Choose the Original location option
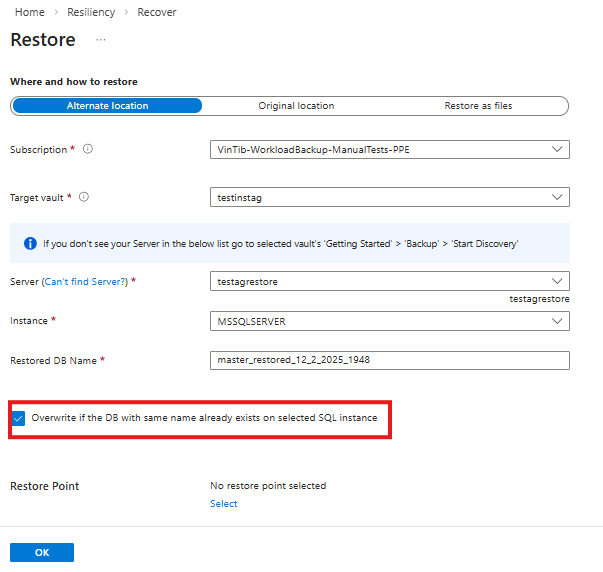 click(296, 106)
